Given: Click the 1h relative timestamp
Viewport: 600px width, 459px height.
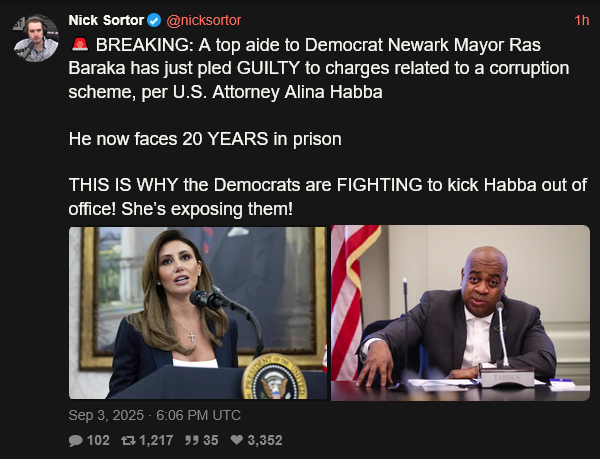Looking at the screenshot, I should click(x=582, y=21).
